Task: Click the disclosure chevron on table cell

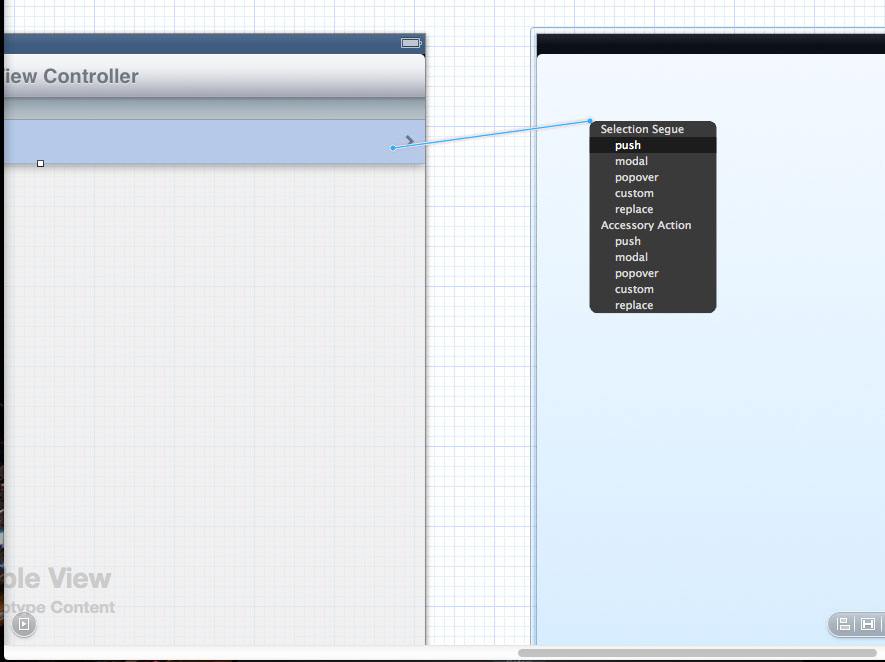Action: point(410,140)
